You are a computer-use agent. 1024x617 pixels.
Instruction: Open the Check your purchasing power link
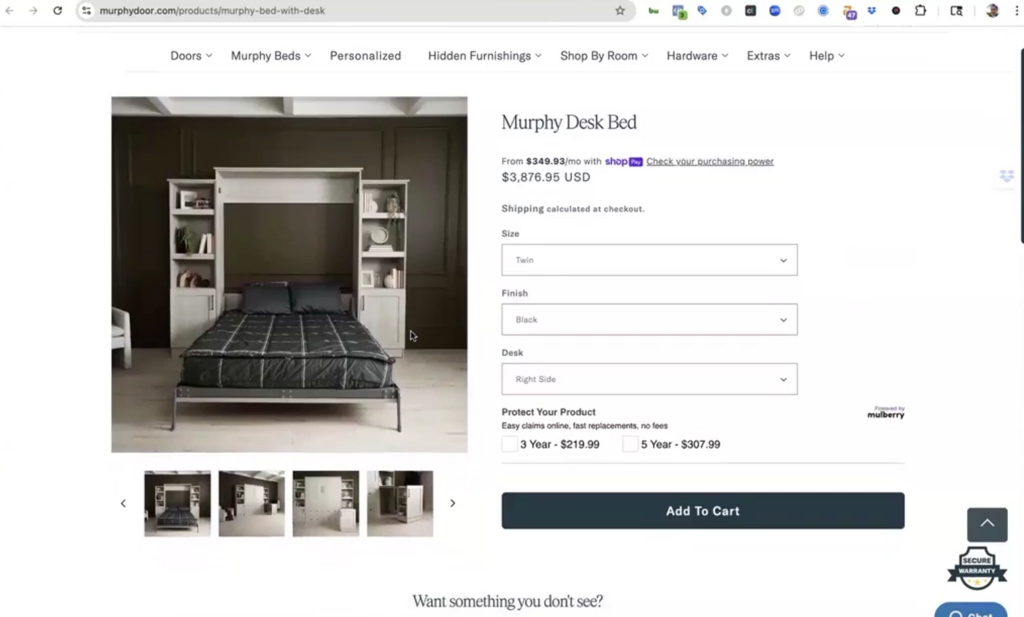click(710, 161)
